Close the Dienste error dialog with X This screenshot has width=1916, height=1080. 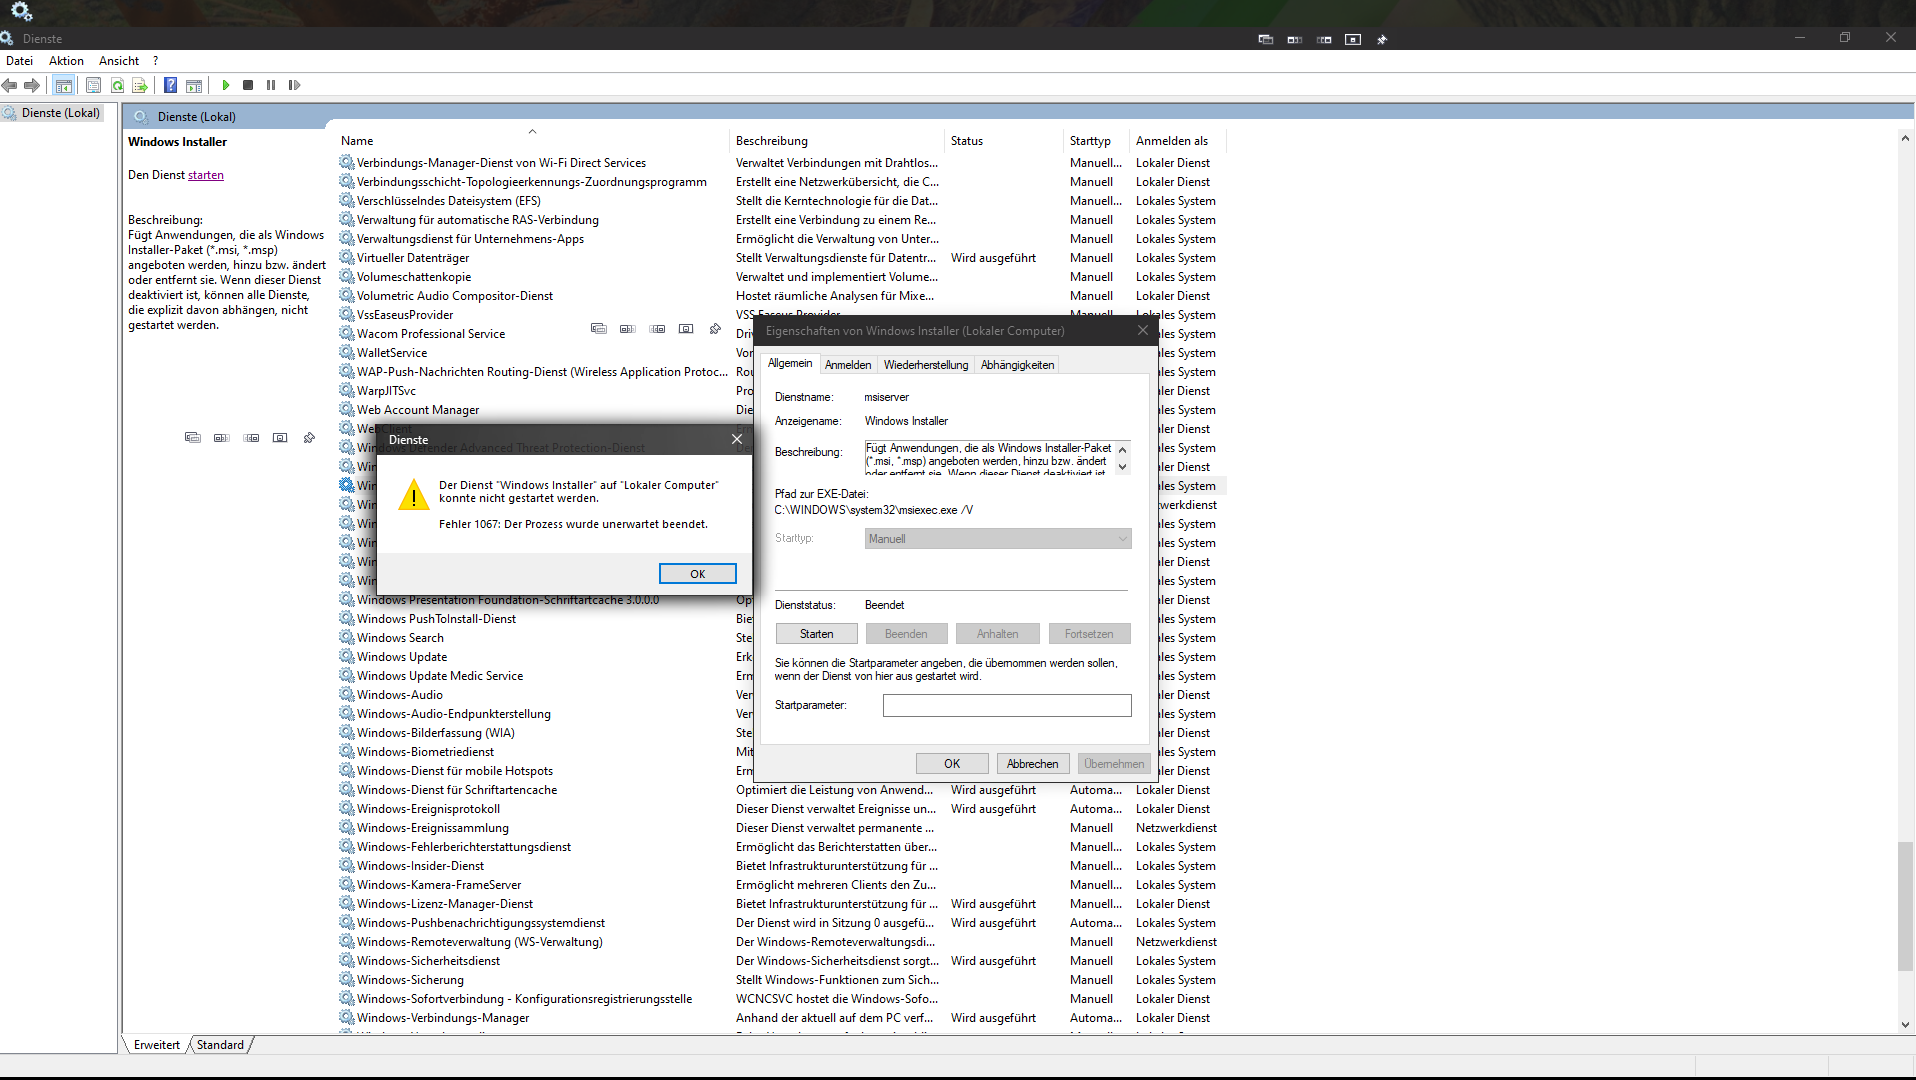[x=737, y=439]
